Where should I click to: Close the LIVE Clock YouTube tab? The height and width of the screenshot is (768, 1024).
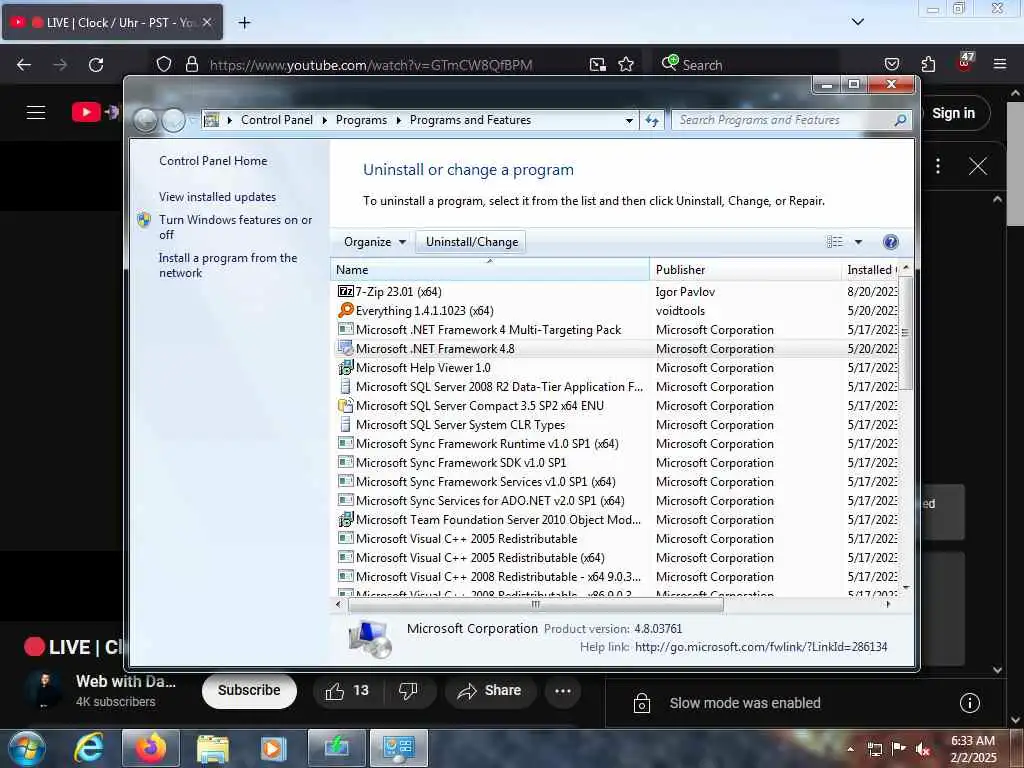pyautogui.click(x=206, y=22)
